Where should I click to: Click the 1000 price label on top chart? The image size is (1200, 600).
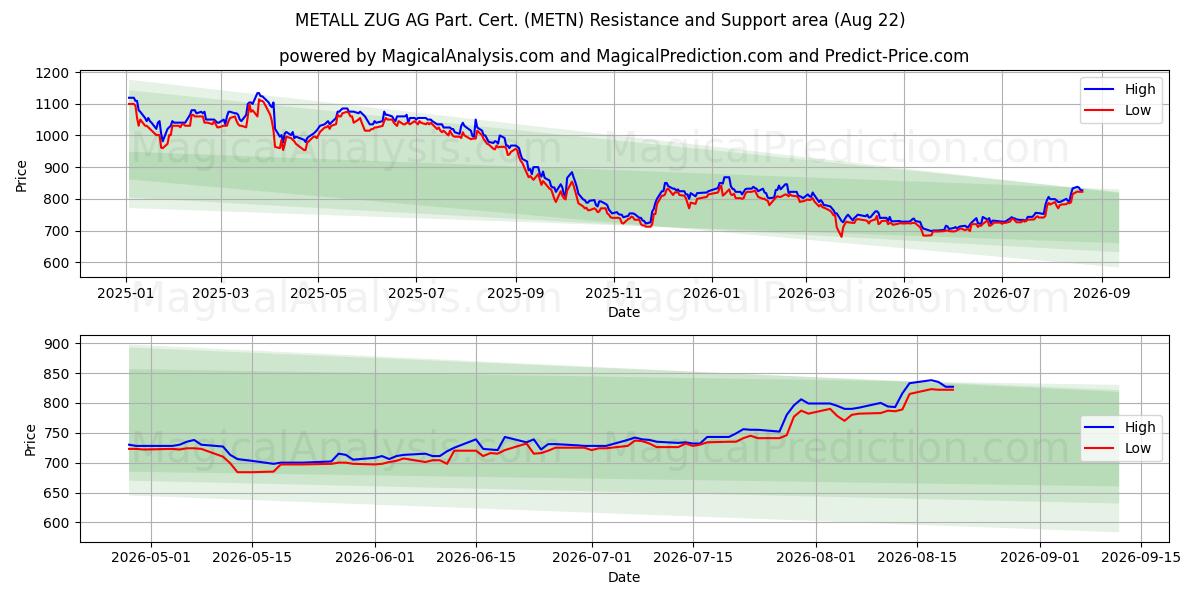(x=54, y=136)
